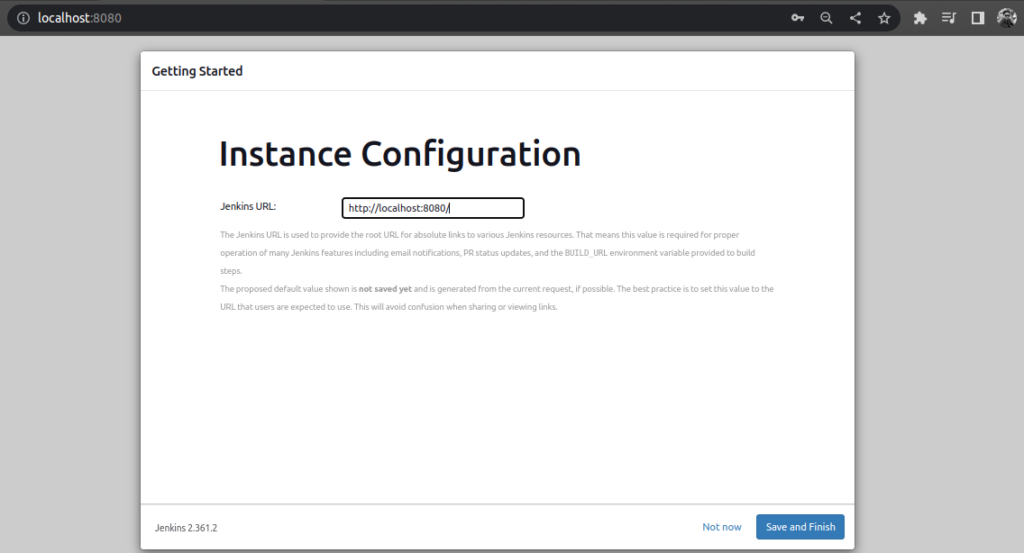This screenshot has width=1024, height=553.
Task: Click the Instance Configuration heading
Action: (x=400, y=154)
